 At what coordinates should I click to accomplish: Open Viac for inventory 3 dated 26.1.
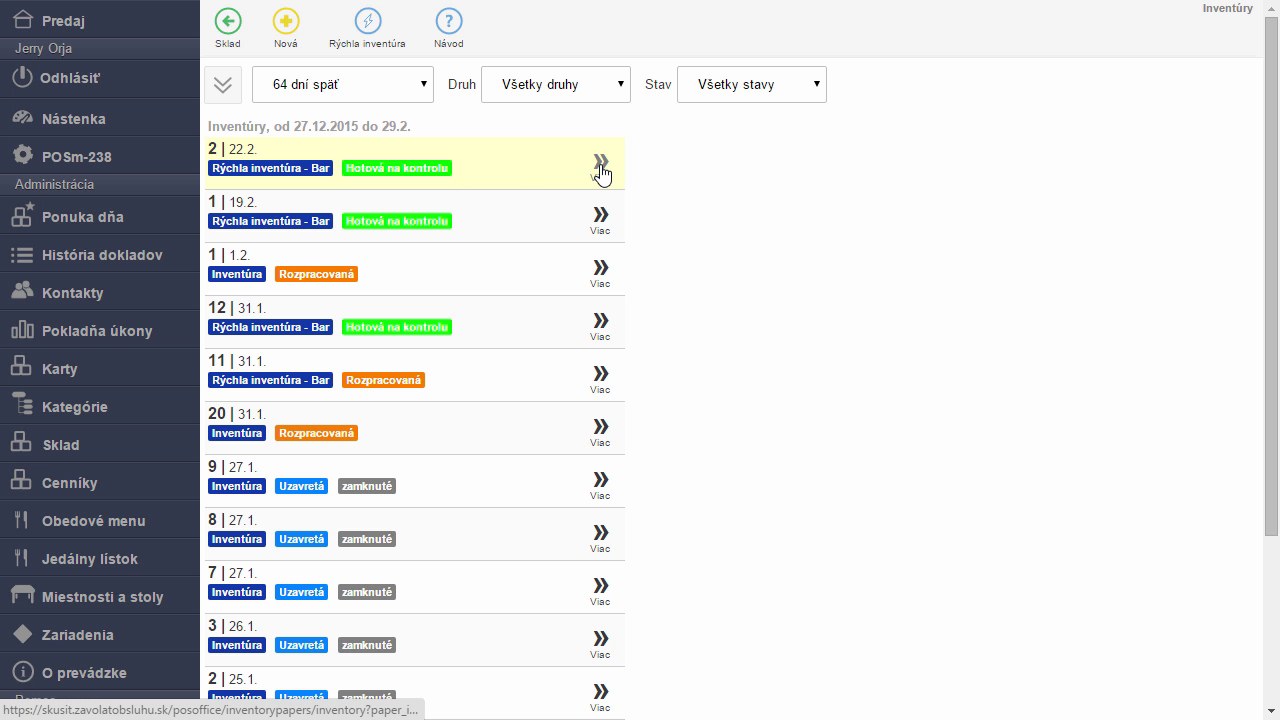(600, 644)
